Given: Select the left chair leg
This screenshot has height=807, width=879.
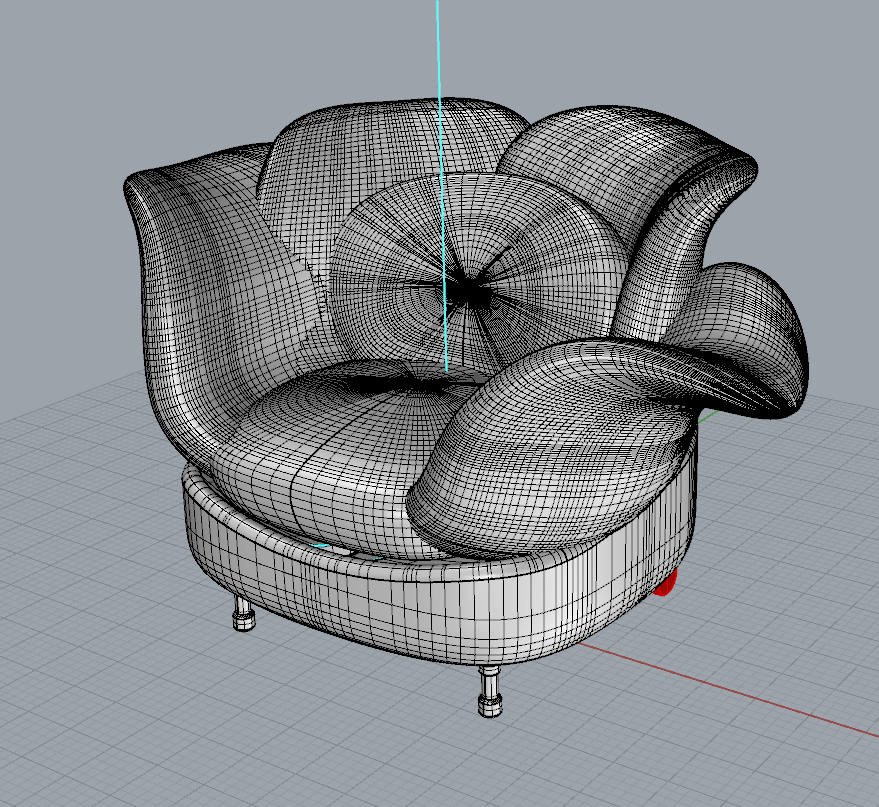Looking at the screenshot, I should tap(243, 613).
